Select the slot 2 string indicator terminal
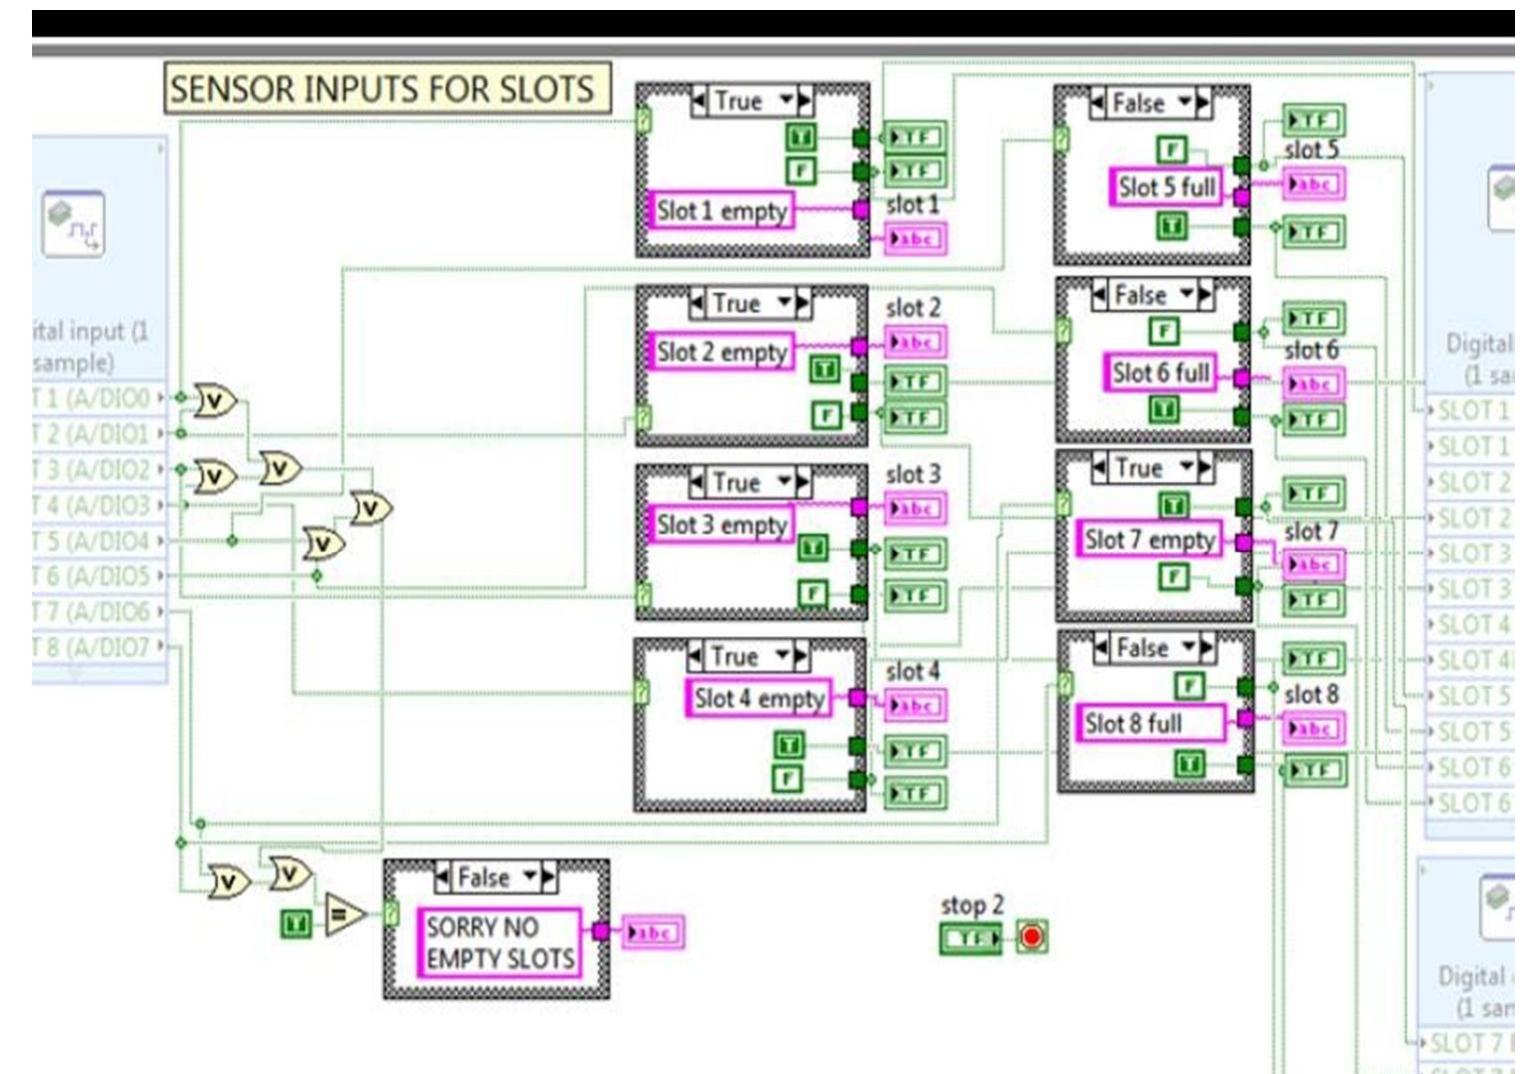Viewport: 1526px width, 1074px height. pos(915,342)
